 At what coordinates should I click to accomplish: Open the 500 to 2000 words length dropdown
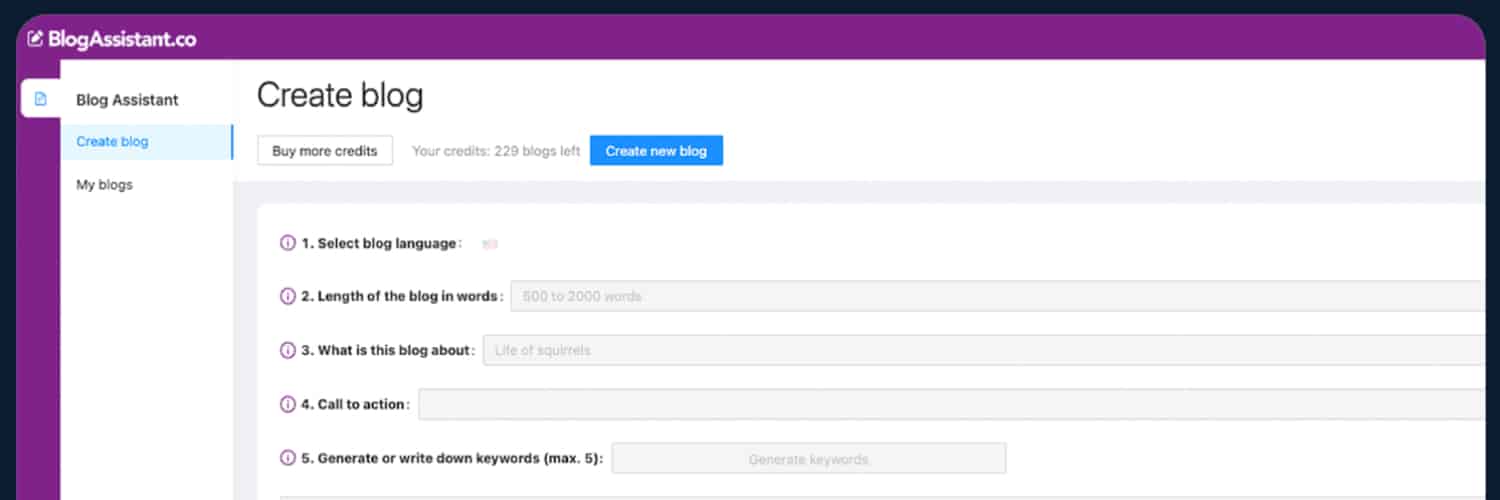(995, 297)
